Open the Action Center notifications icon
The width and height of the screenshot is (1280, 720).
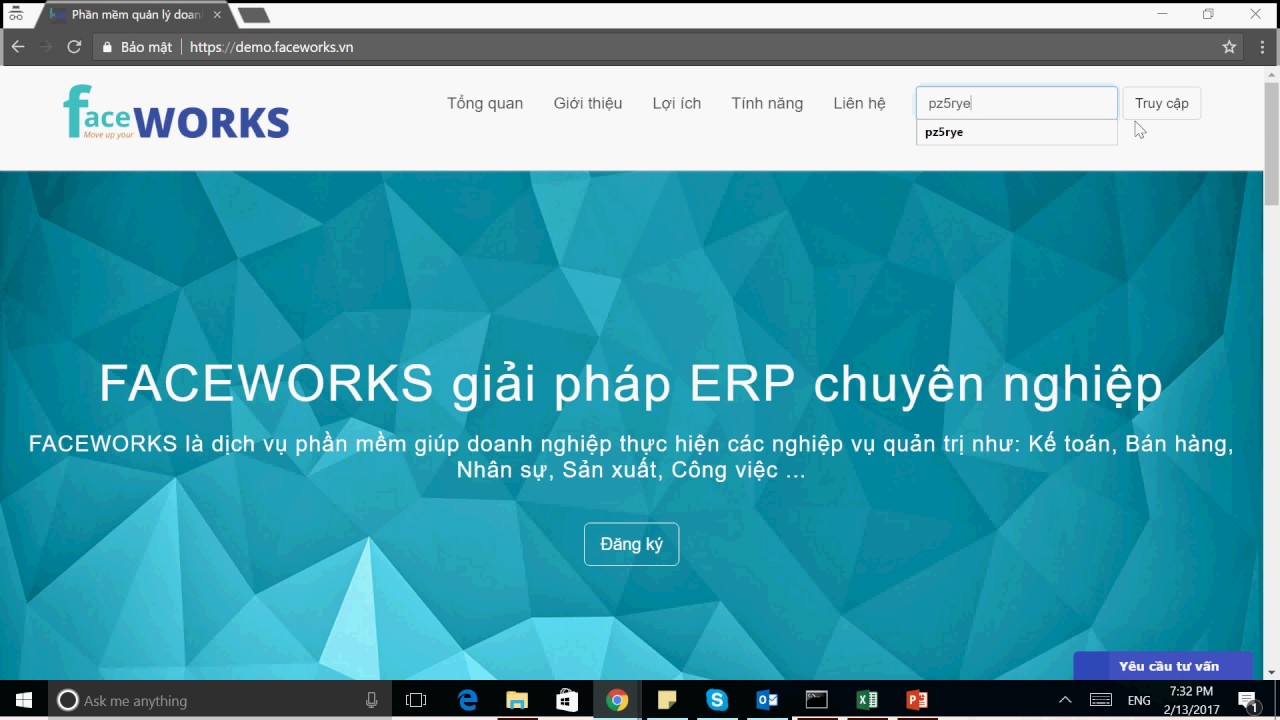(1248, 700)
